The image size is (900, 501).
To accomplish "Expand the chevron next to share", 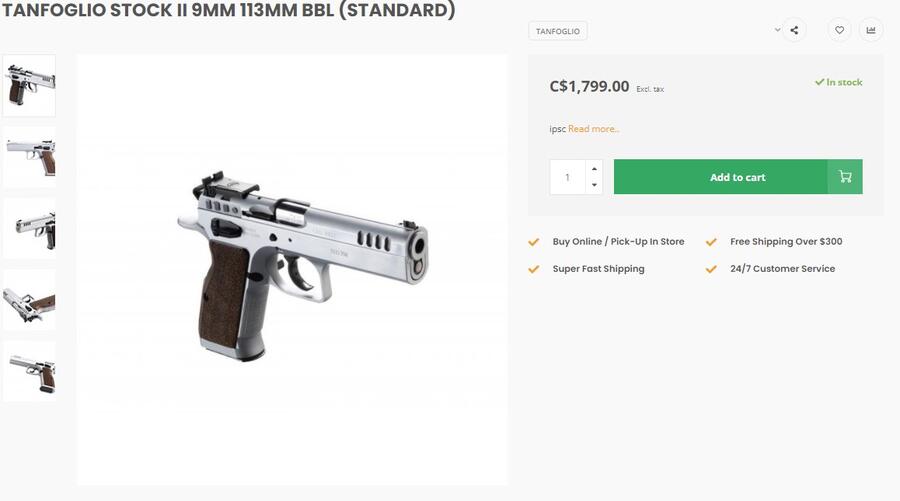I will [778, 30].
